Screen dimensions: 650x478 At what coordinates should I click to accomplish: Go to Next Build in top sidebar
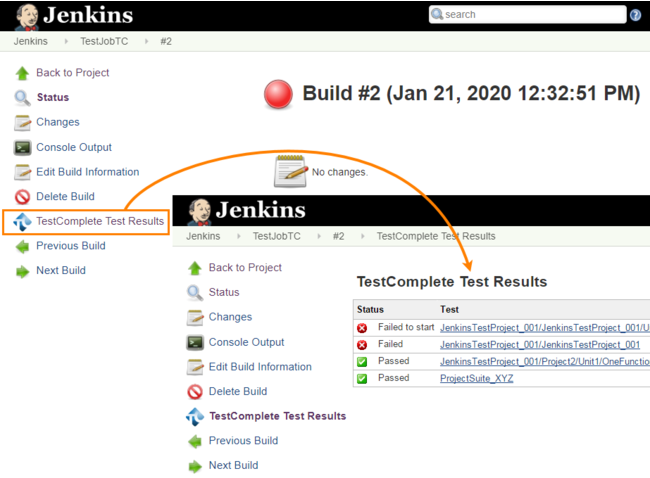point(61,270)
